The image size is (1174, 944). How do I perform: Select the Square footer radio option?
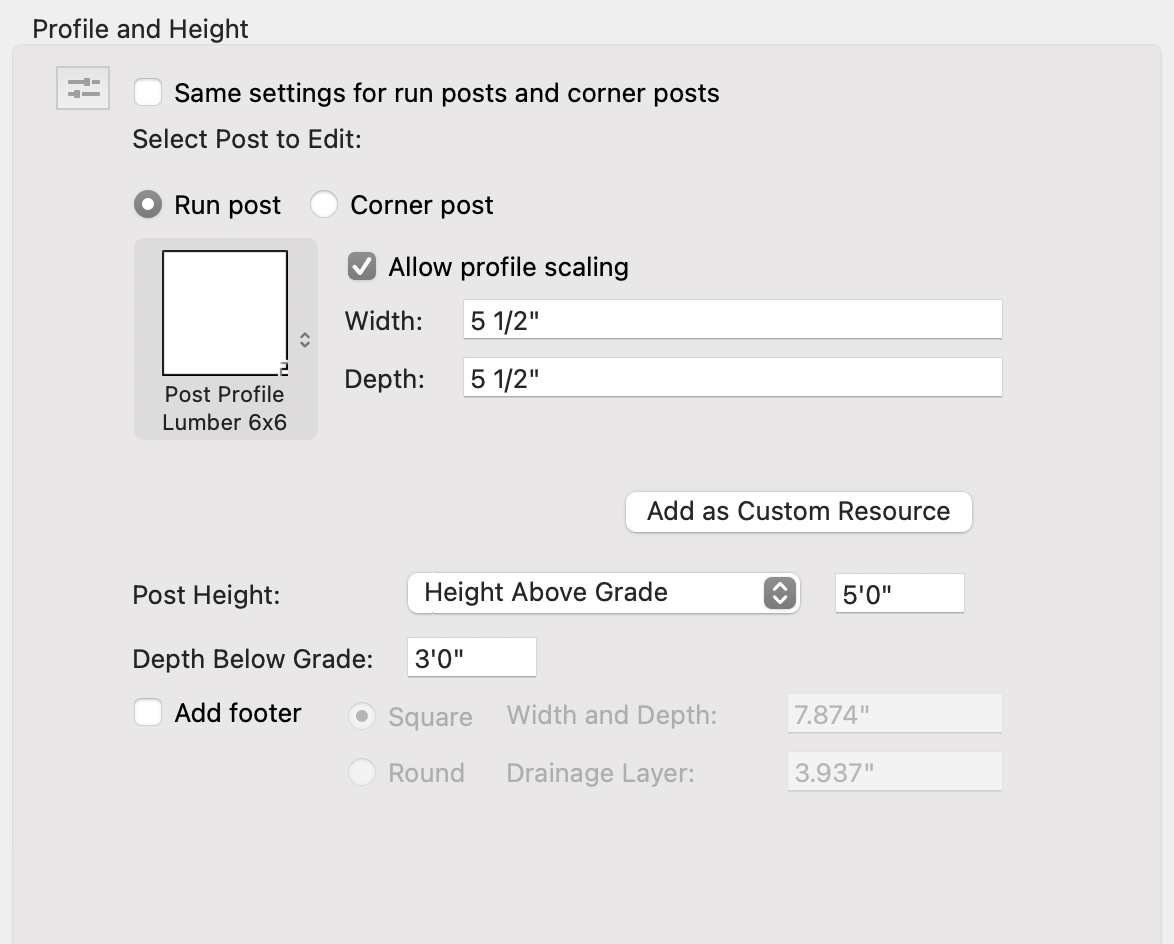pos(362,716)
